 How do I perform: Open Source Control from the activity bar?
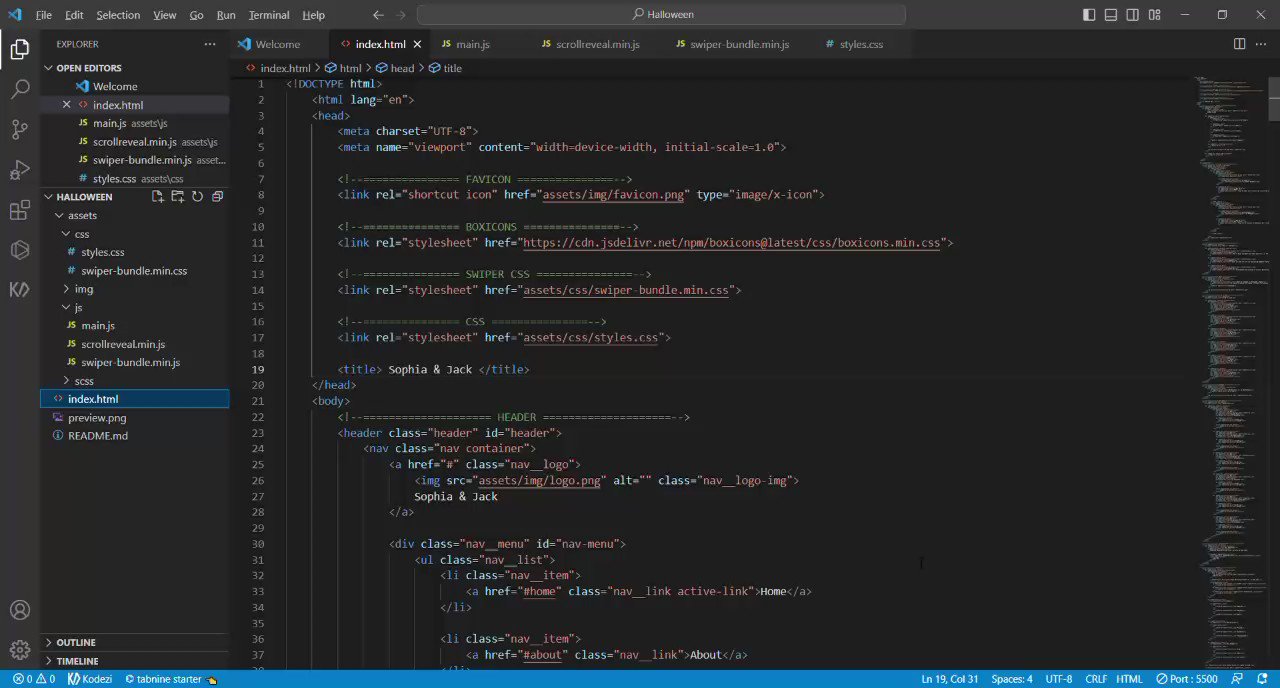[x=20, y=129]
